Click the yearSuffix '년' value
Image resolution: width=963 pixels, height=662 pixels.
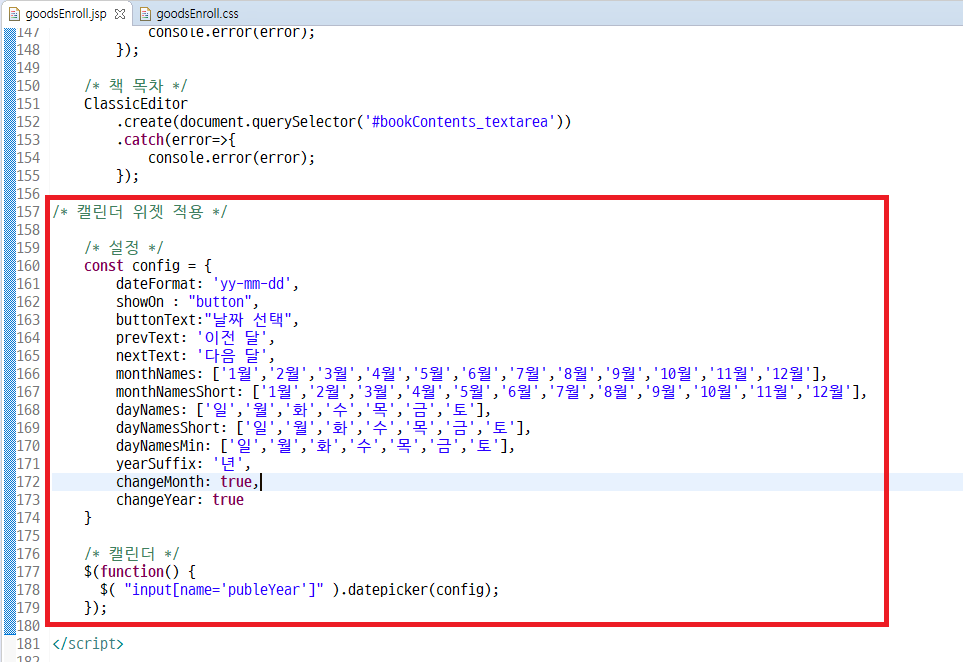228,464
